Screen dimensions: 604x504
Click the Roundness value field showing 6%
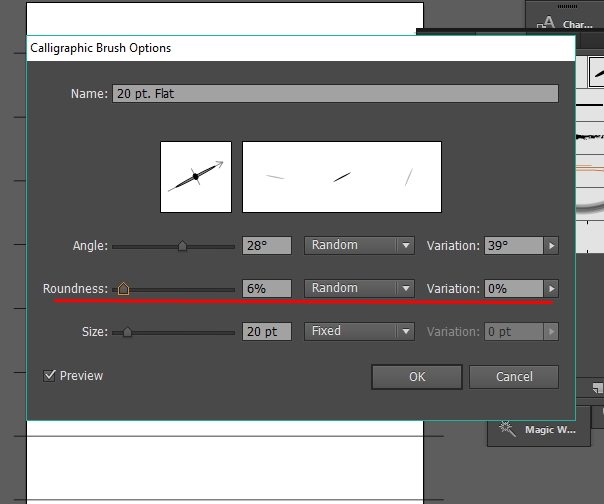[267, 289]
